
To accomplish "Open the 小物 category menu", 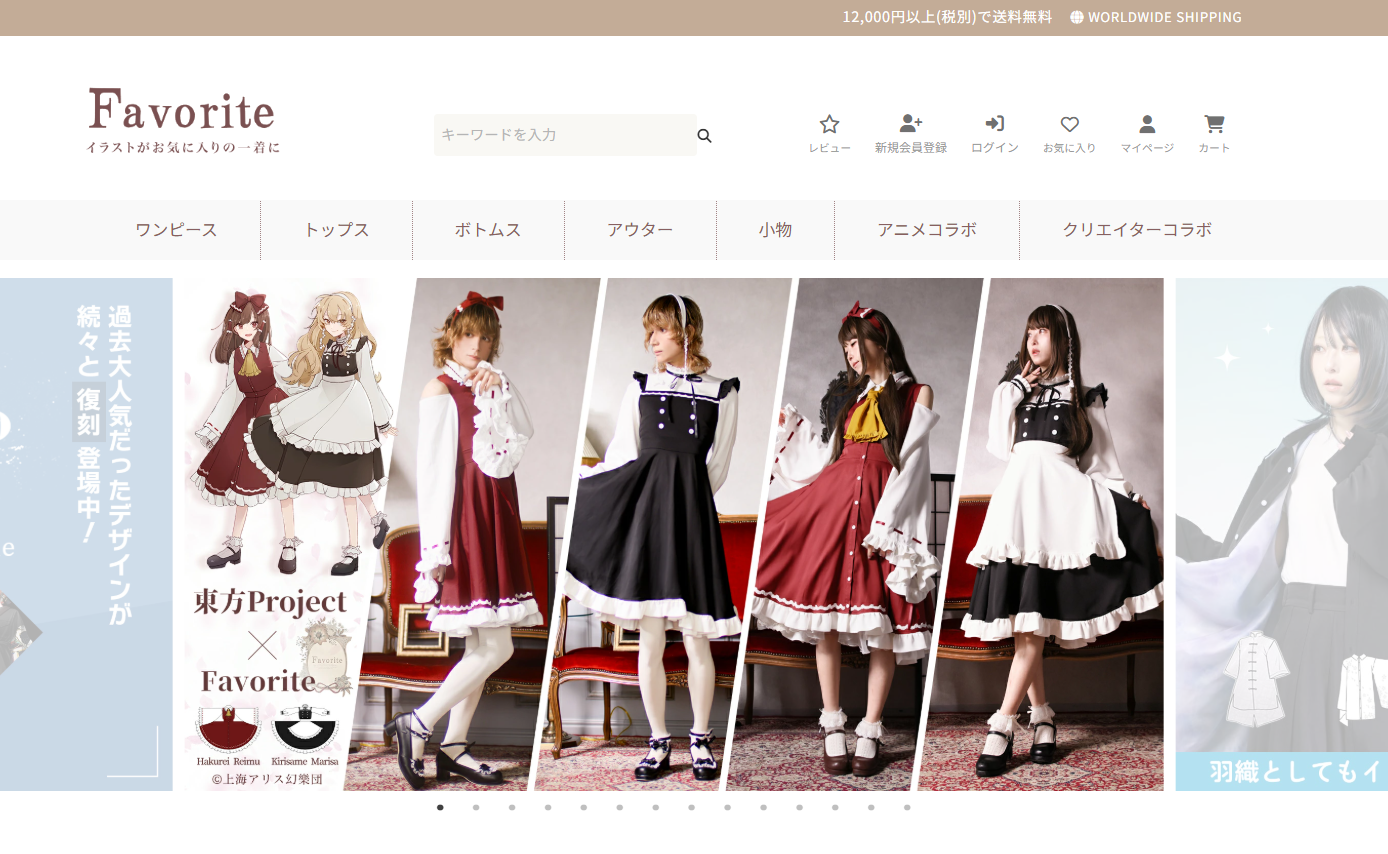I will click(x=775, y=230).
